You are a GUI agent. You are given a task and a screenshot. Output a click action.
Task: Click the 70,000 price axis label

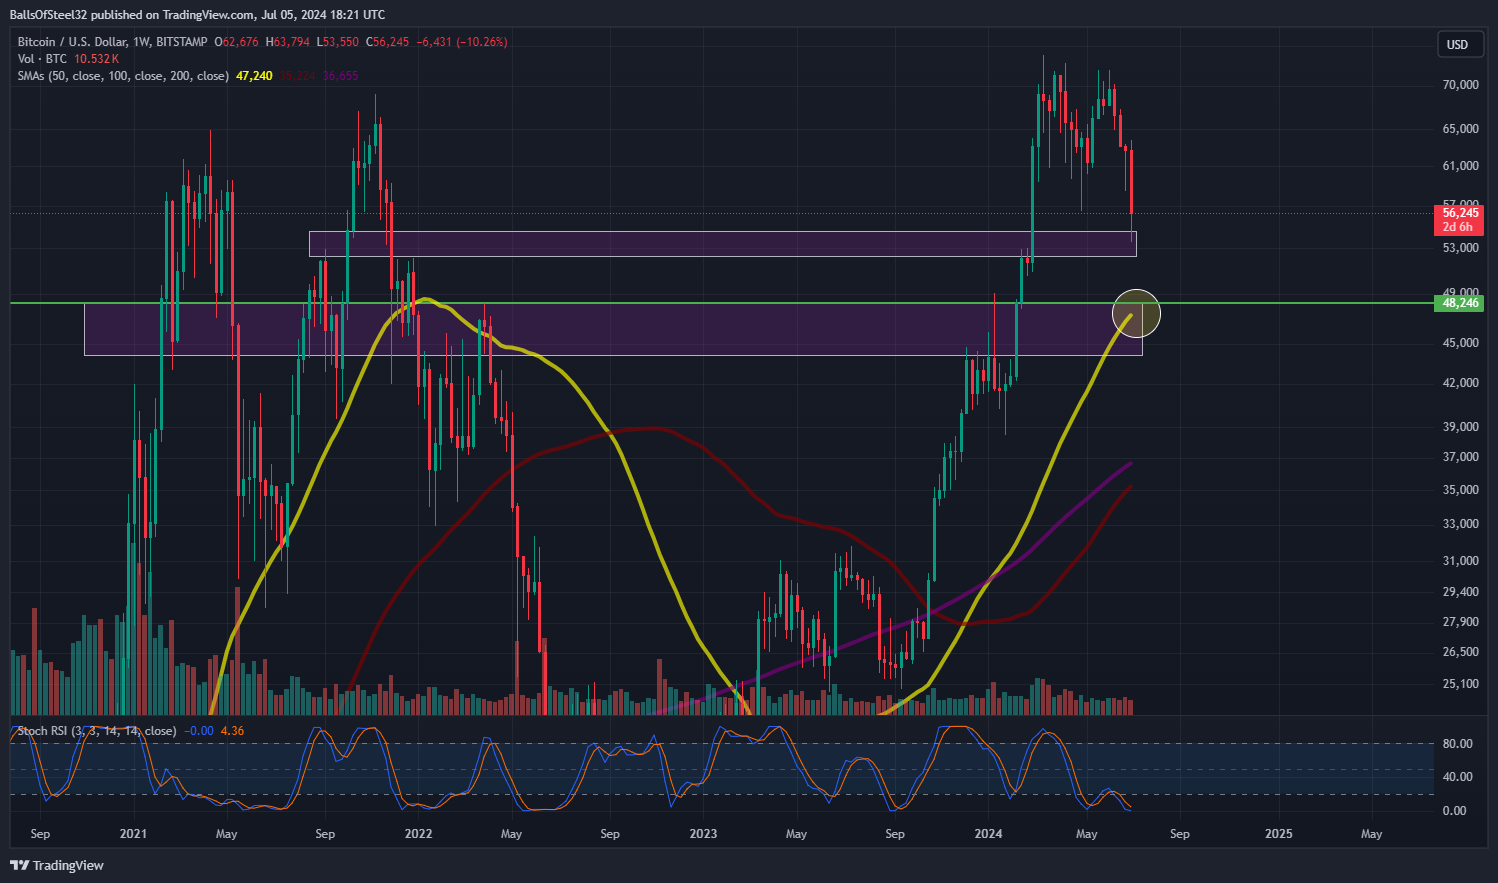coord(1460,85)
